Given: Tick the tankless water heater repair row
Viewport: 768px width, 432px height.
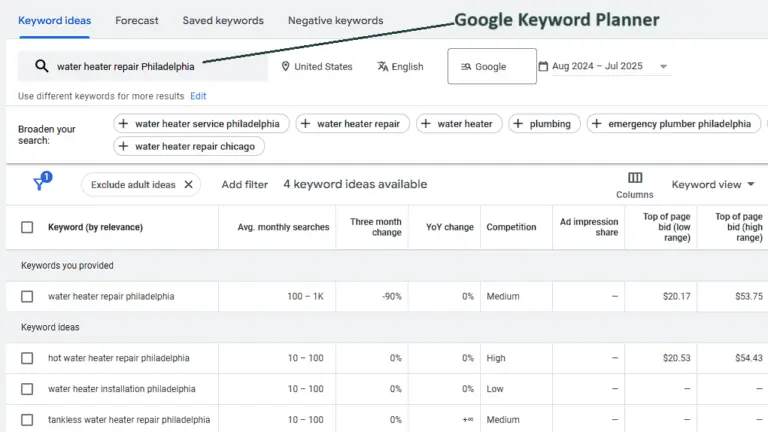Looking at the screenshot, I should [27, 420].
